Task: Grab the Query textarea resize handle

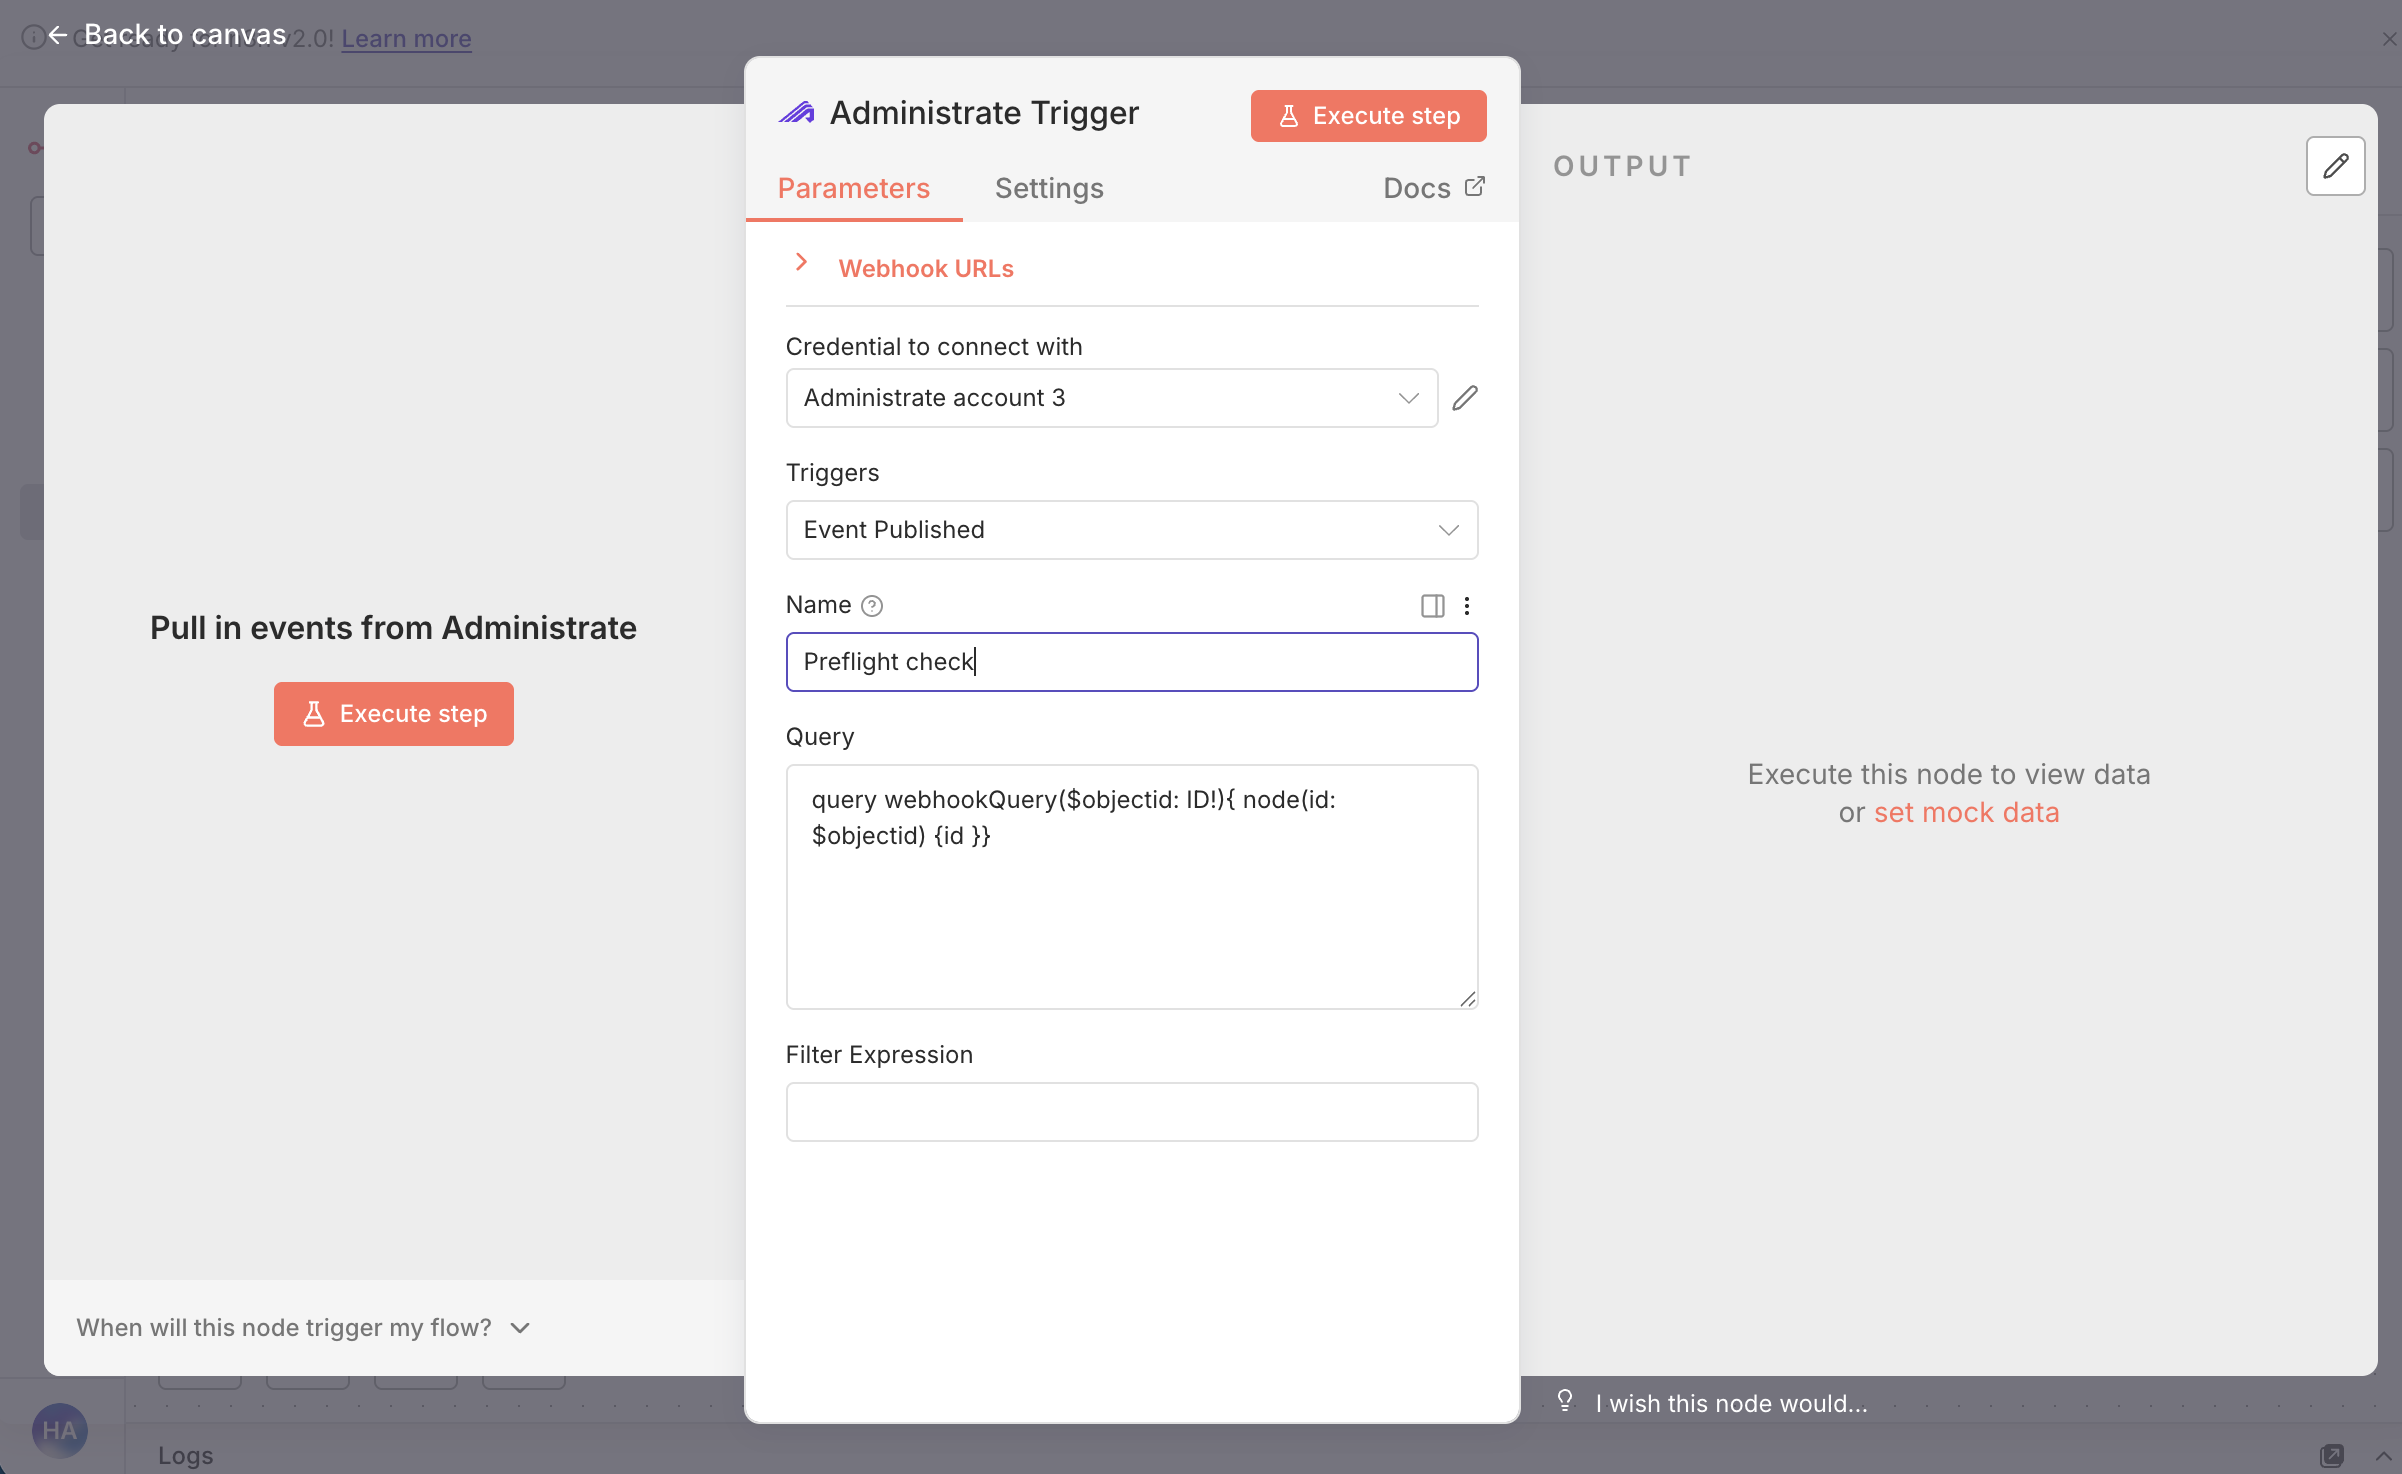Action: pyautogui.click(x=1467, y=999)
